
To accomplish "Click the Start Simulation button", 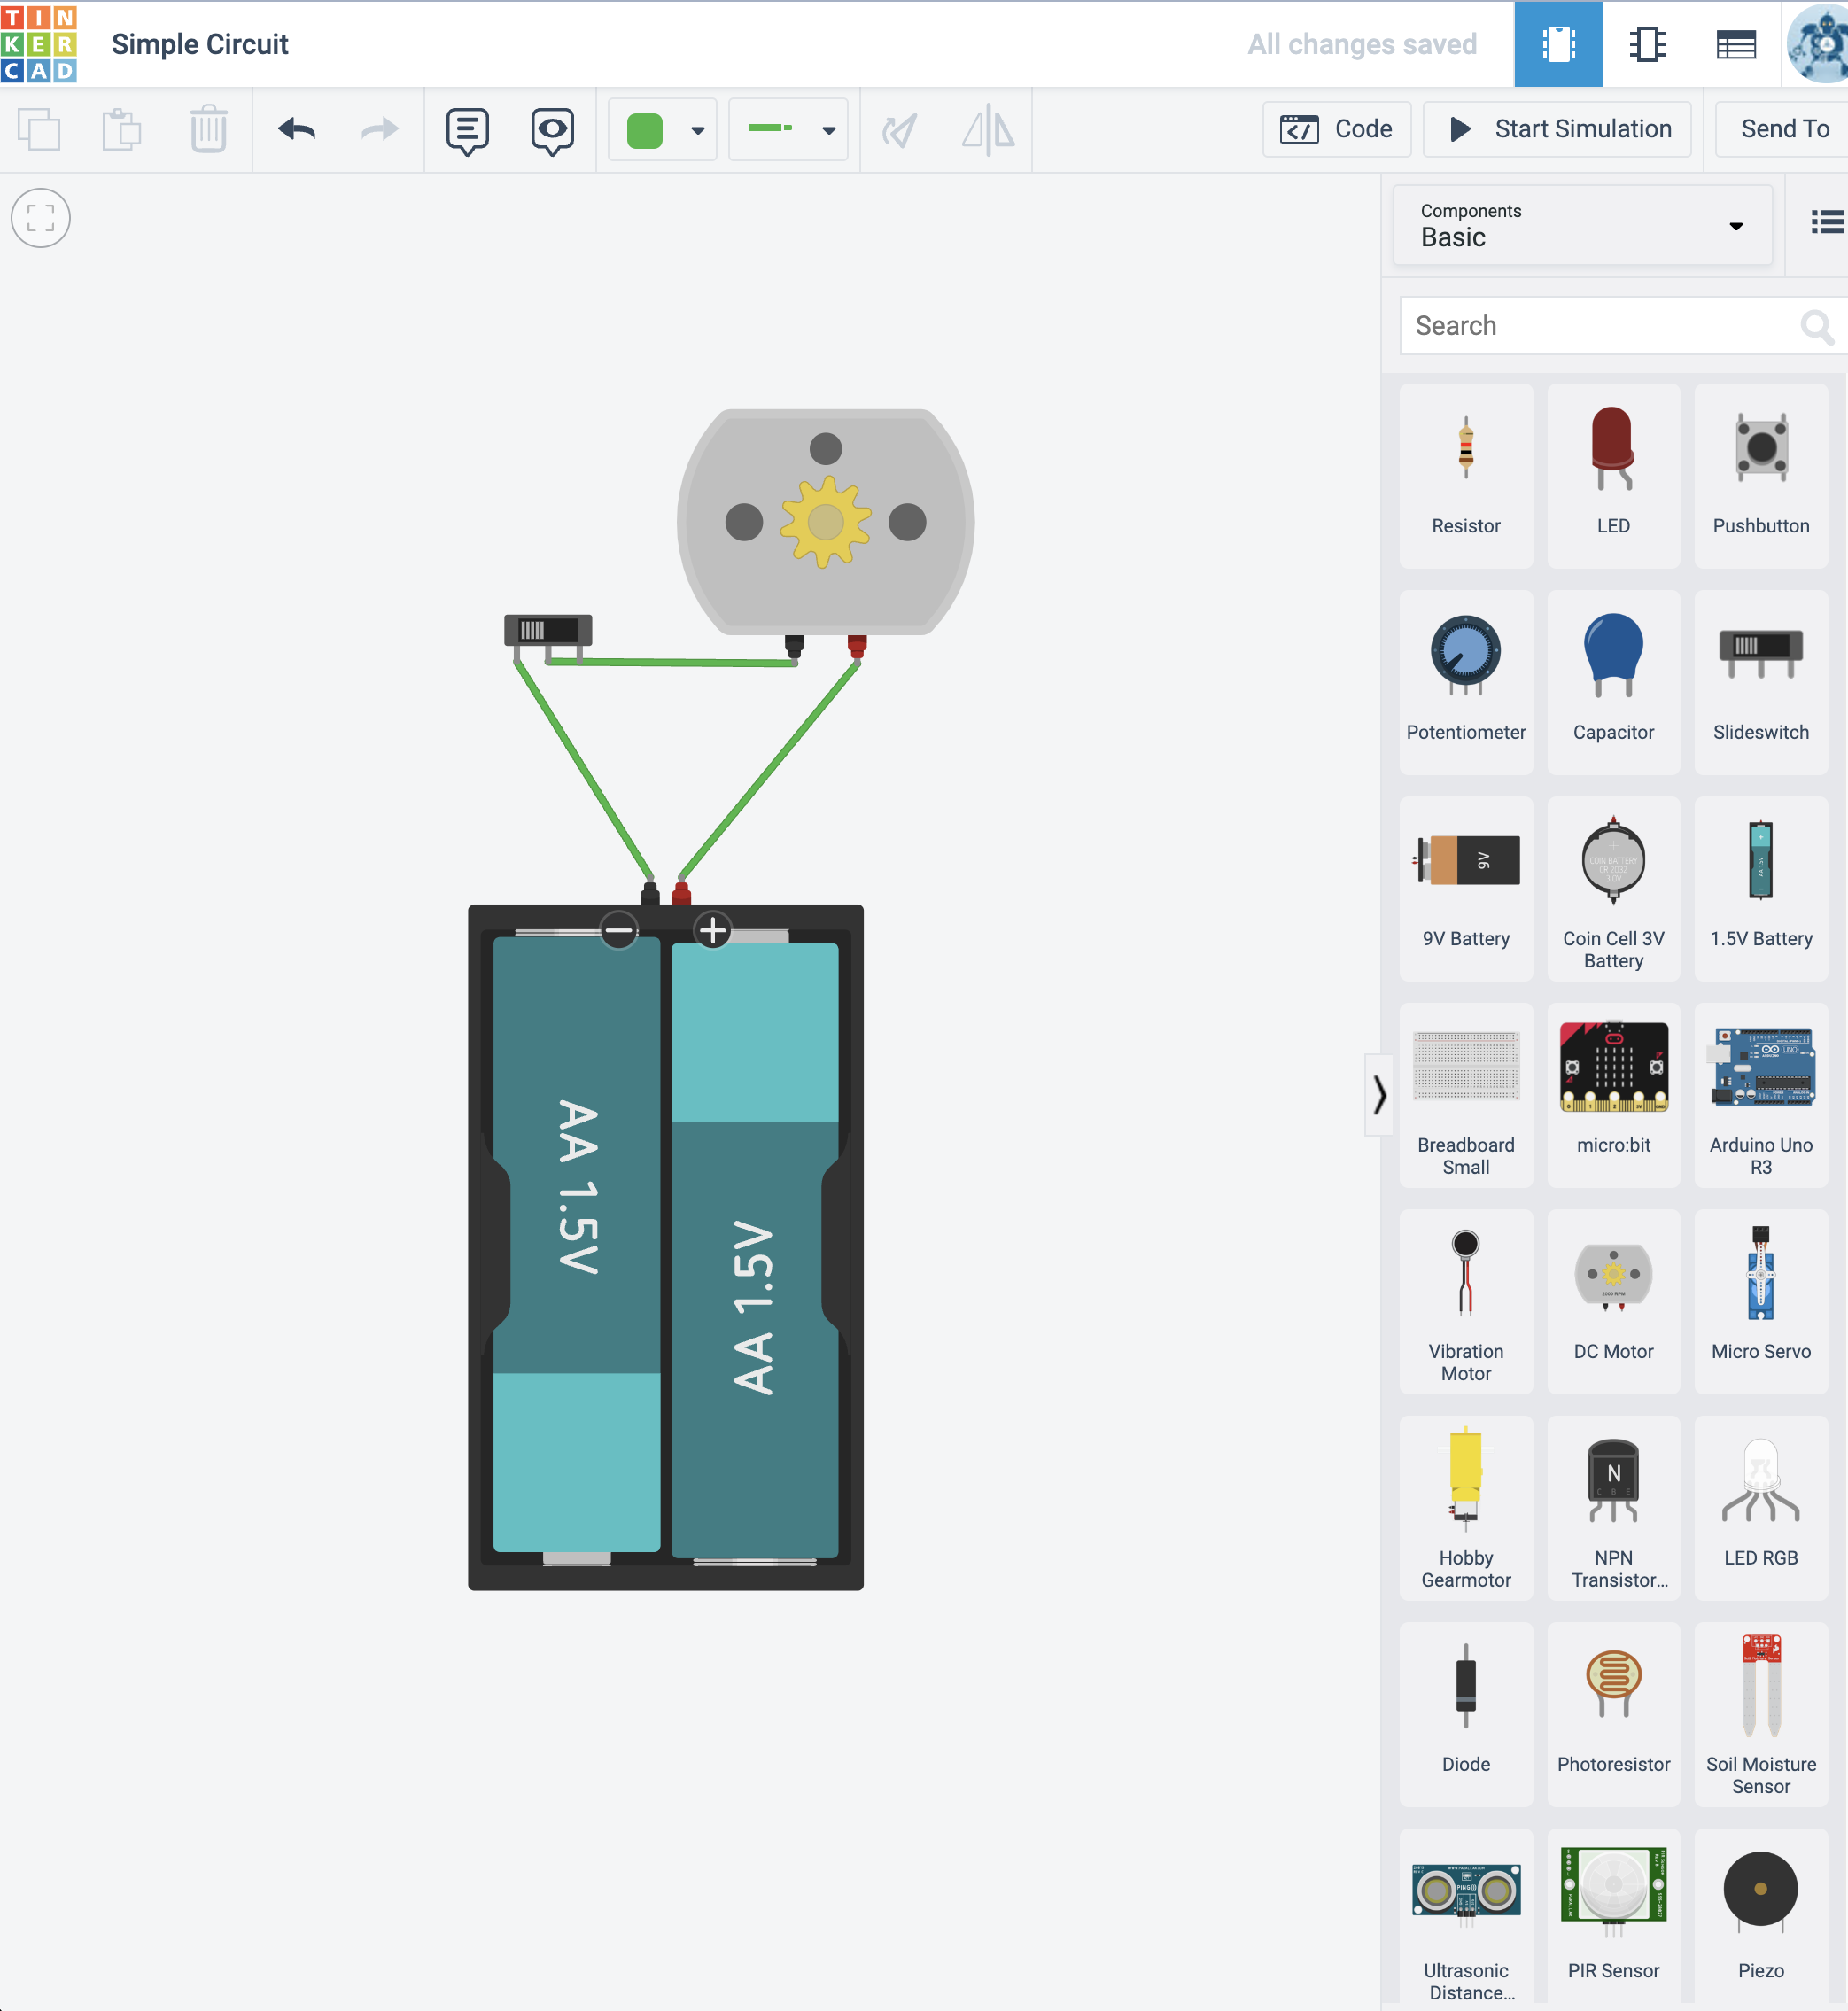I will click(x=1557, y=129).
